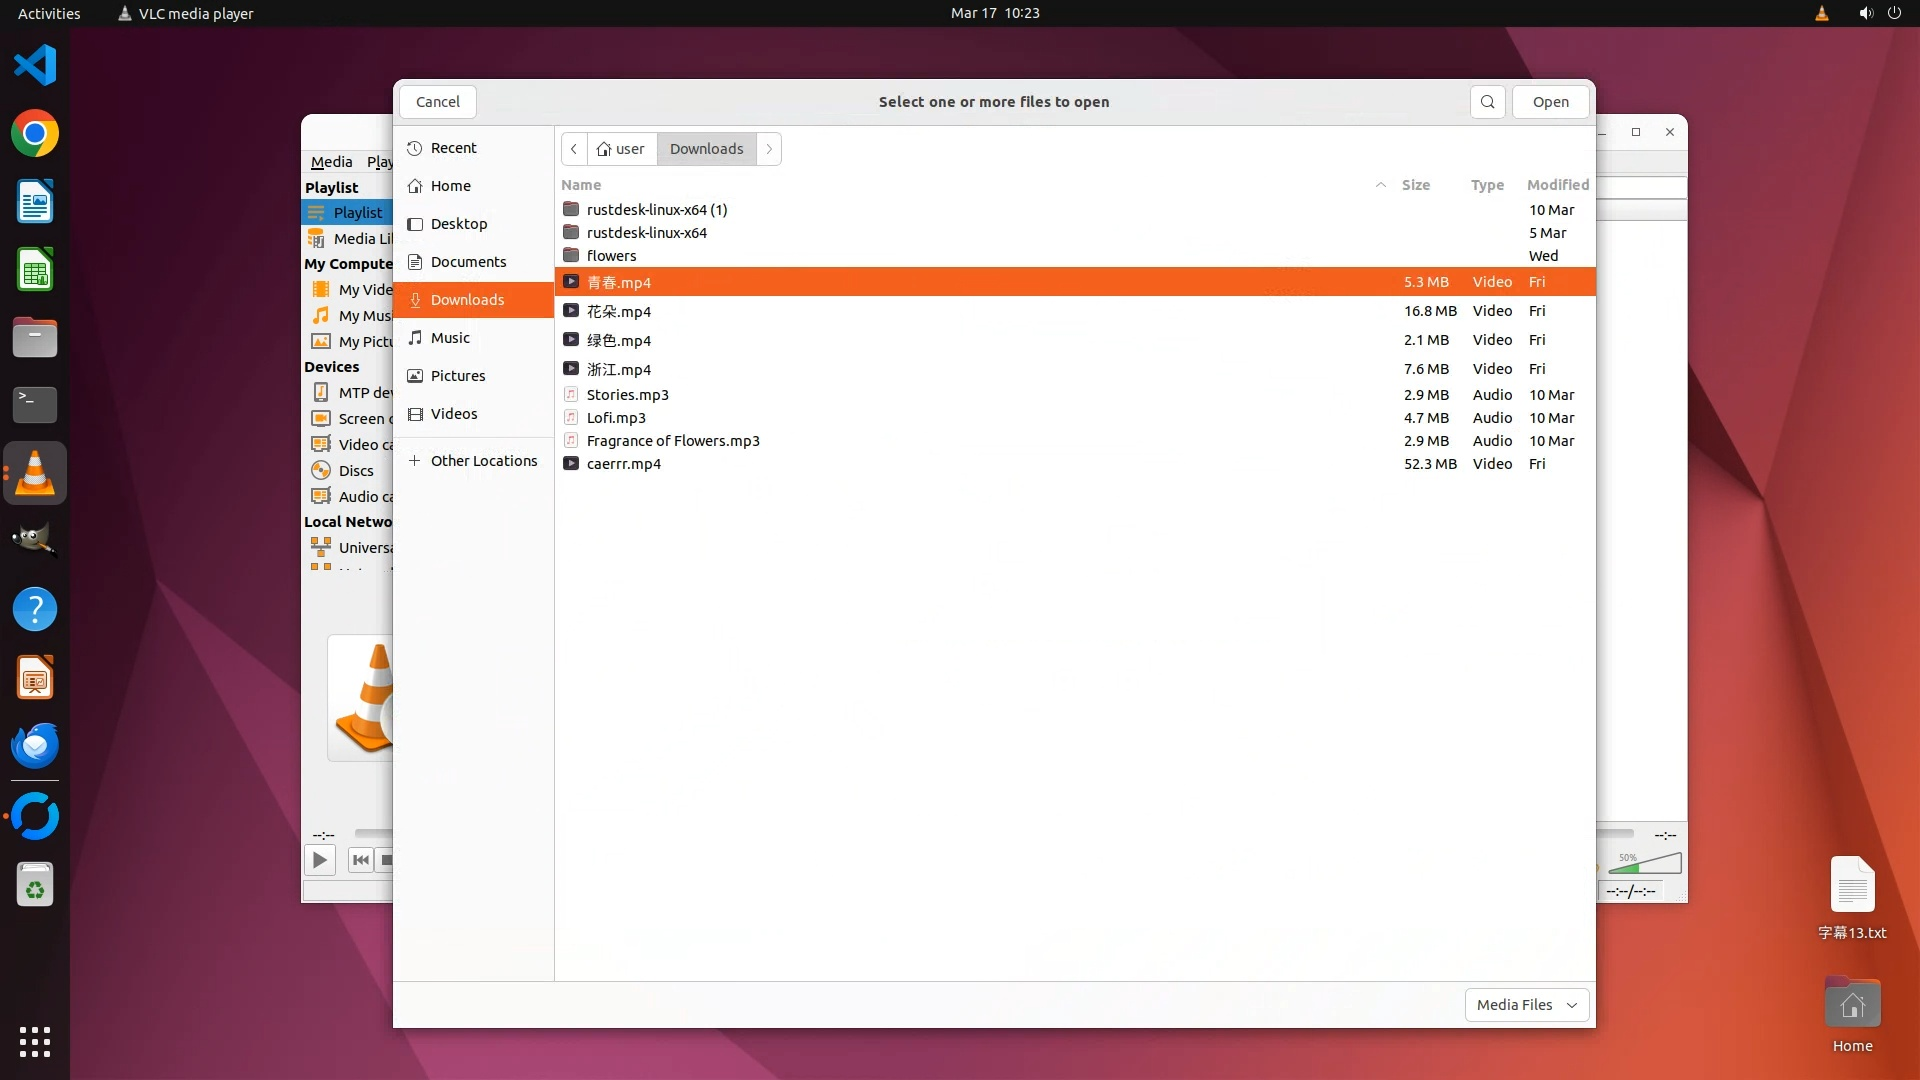Image resolution: width=1920 pixels, height=1080 pixels.
Task: Click the path forward chevron arrow
Action: 769,149
